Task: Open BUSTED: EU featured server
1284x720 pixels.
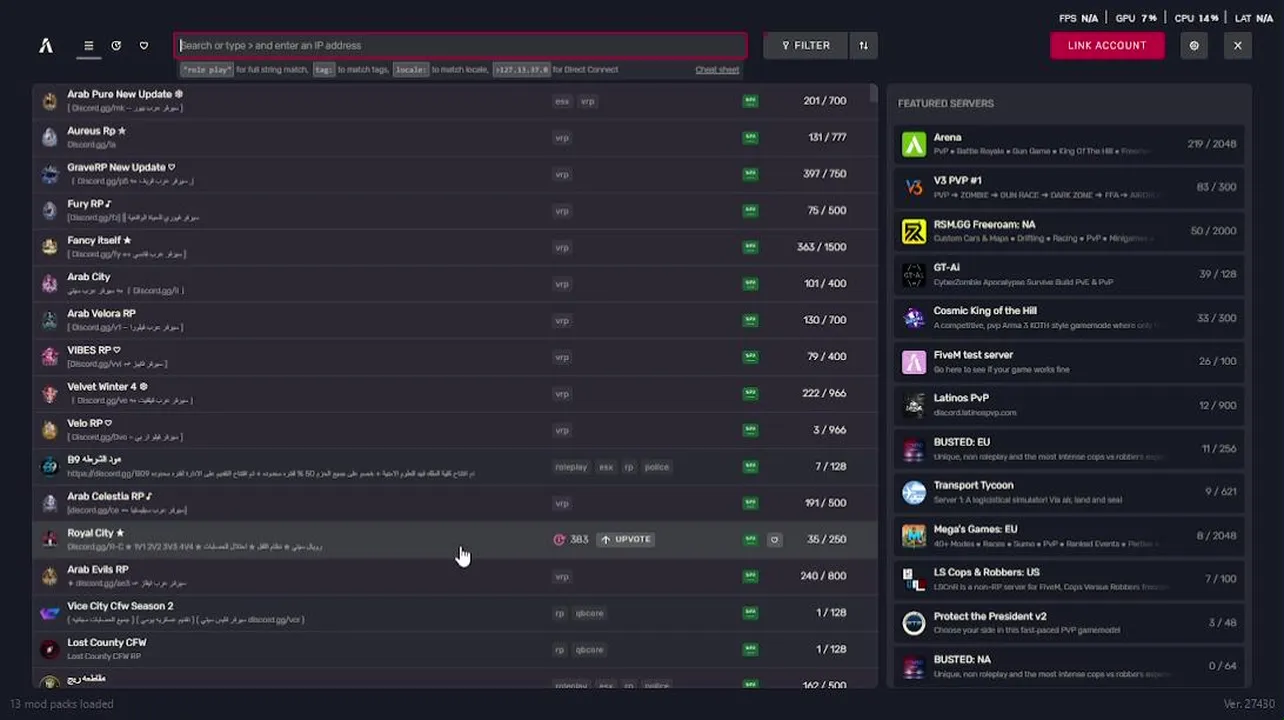Action: tap(1069, 449)
